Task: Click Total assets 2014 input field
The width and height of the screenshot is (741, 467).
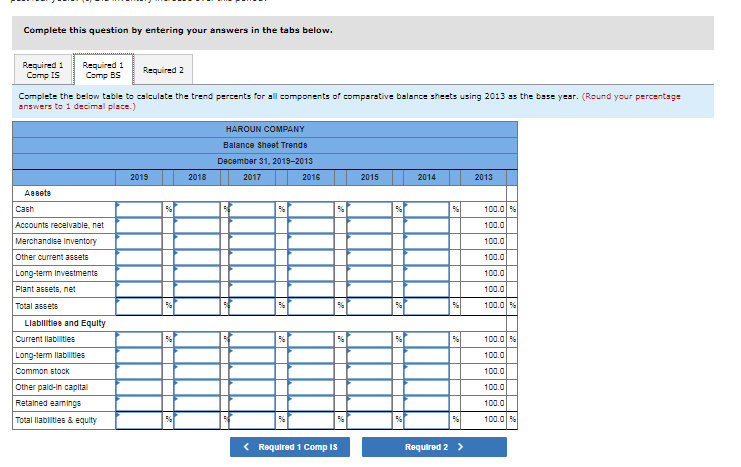Action: [427, 306]
